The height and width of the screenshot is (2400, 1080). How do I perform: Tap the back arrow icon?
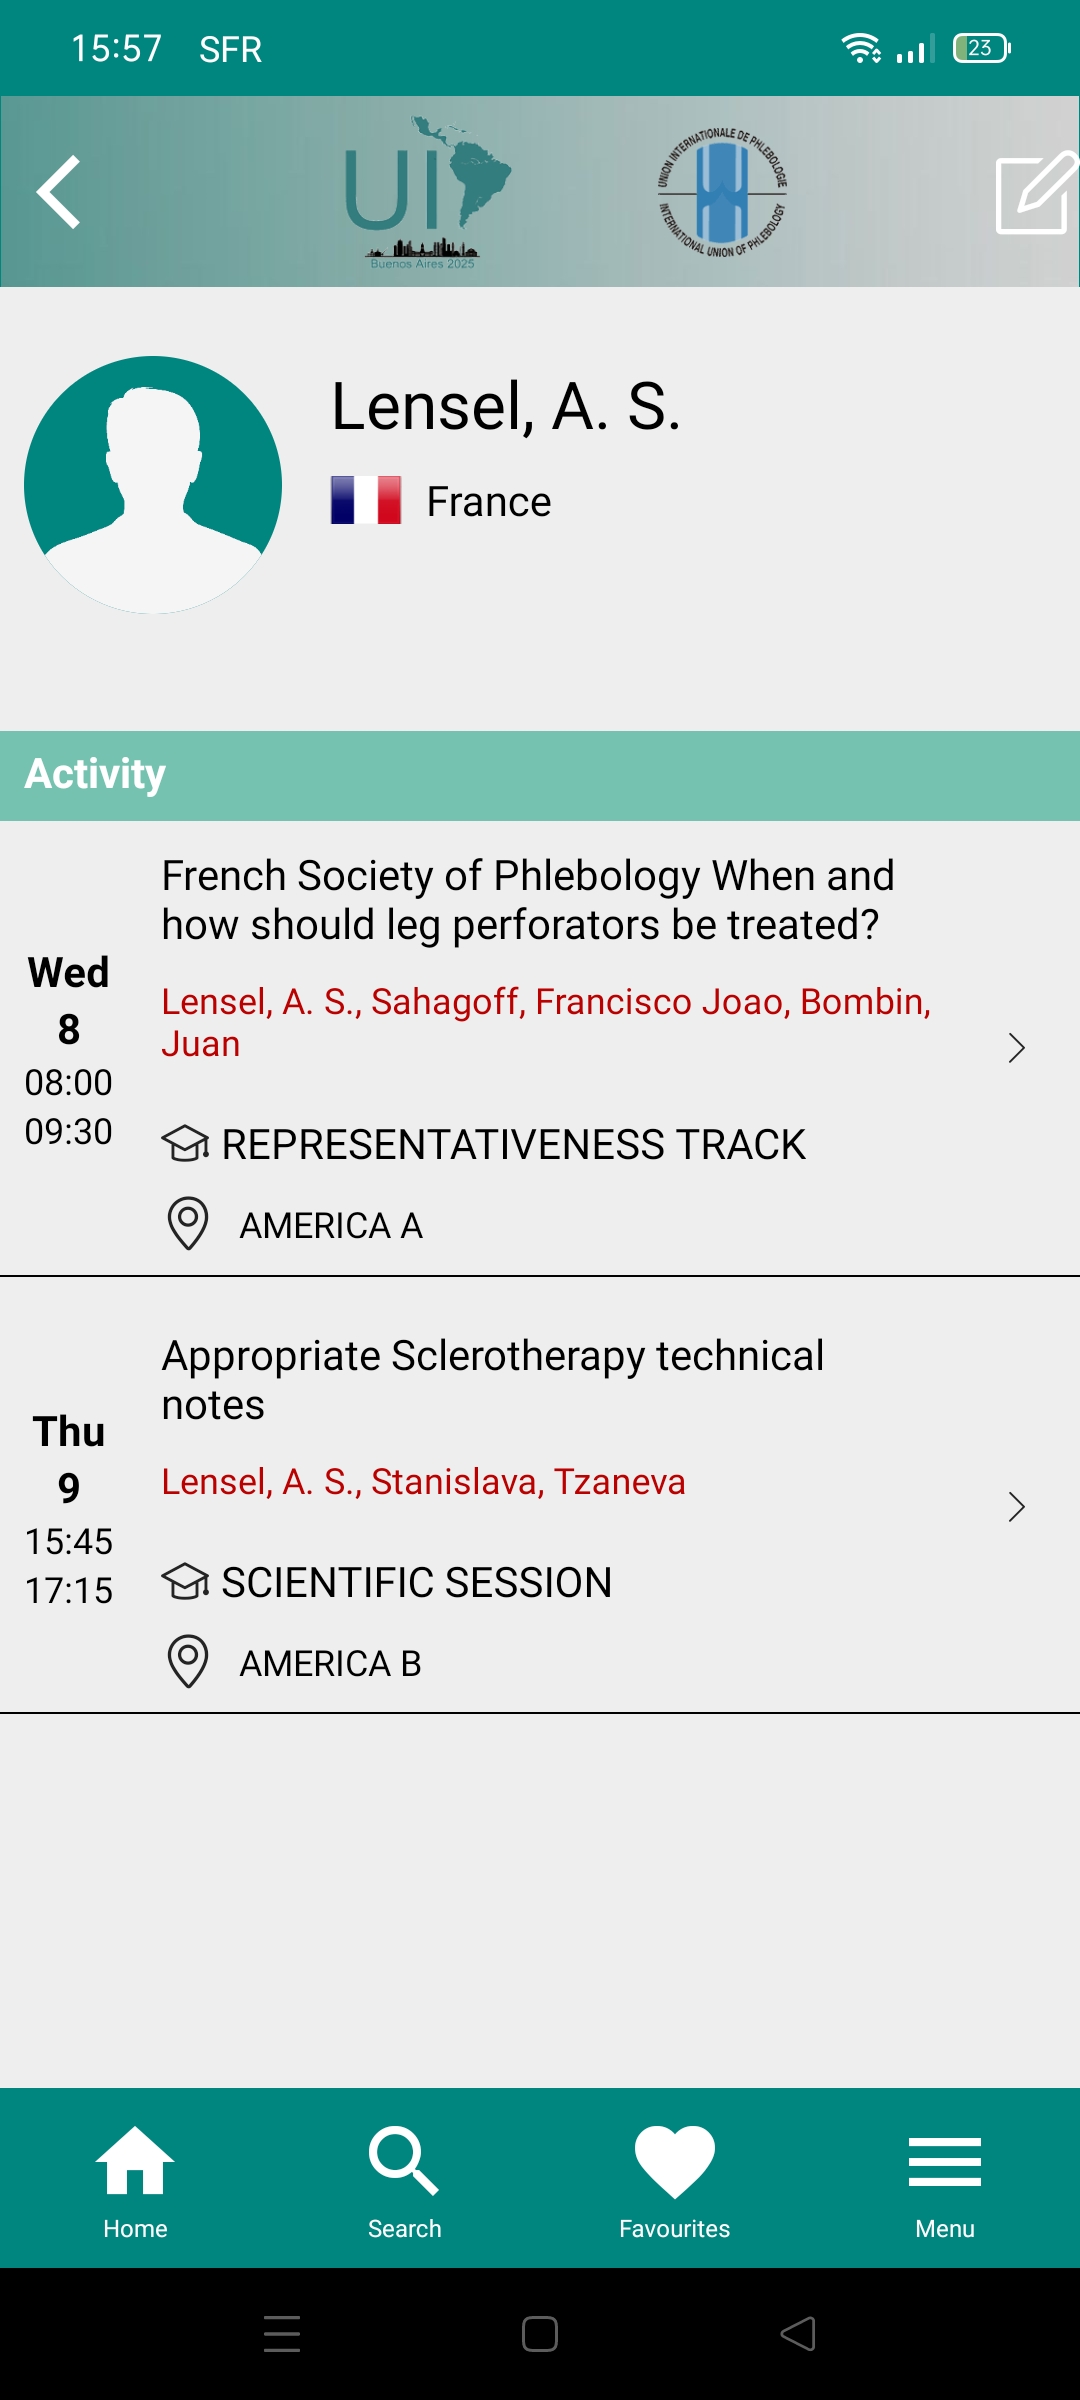tap(58, 192)
